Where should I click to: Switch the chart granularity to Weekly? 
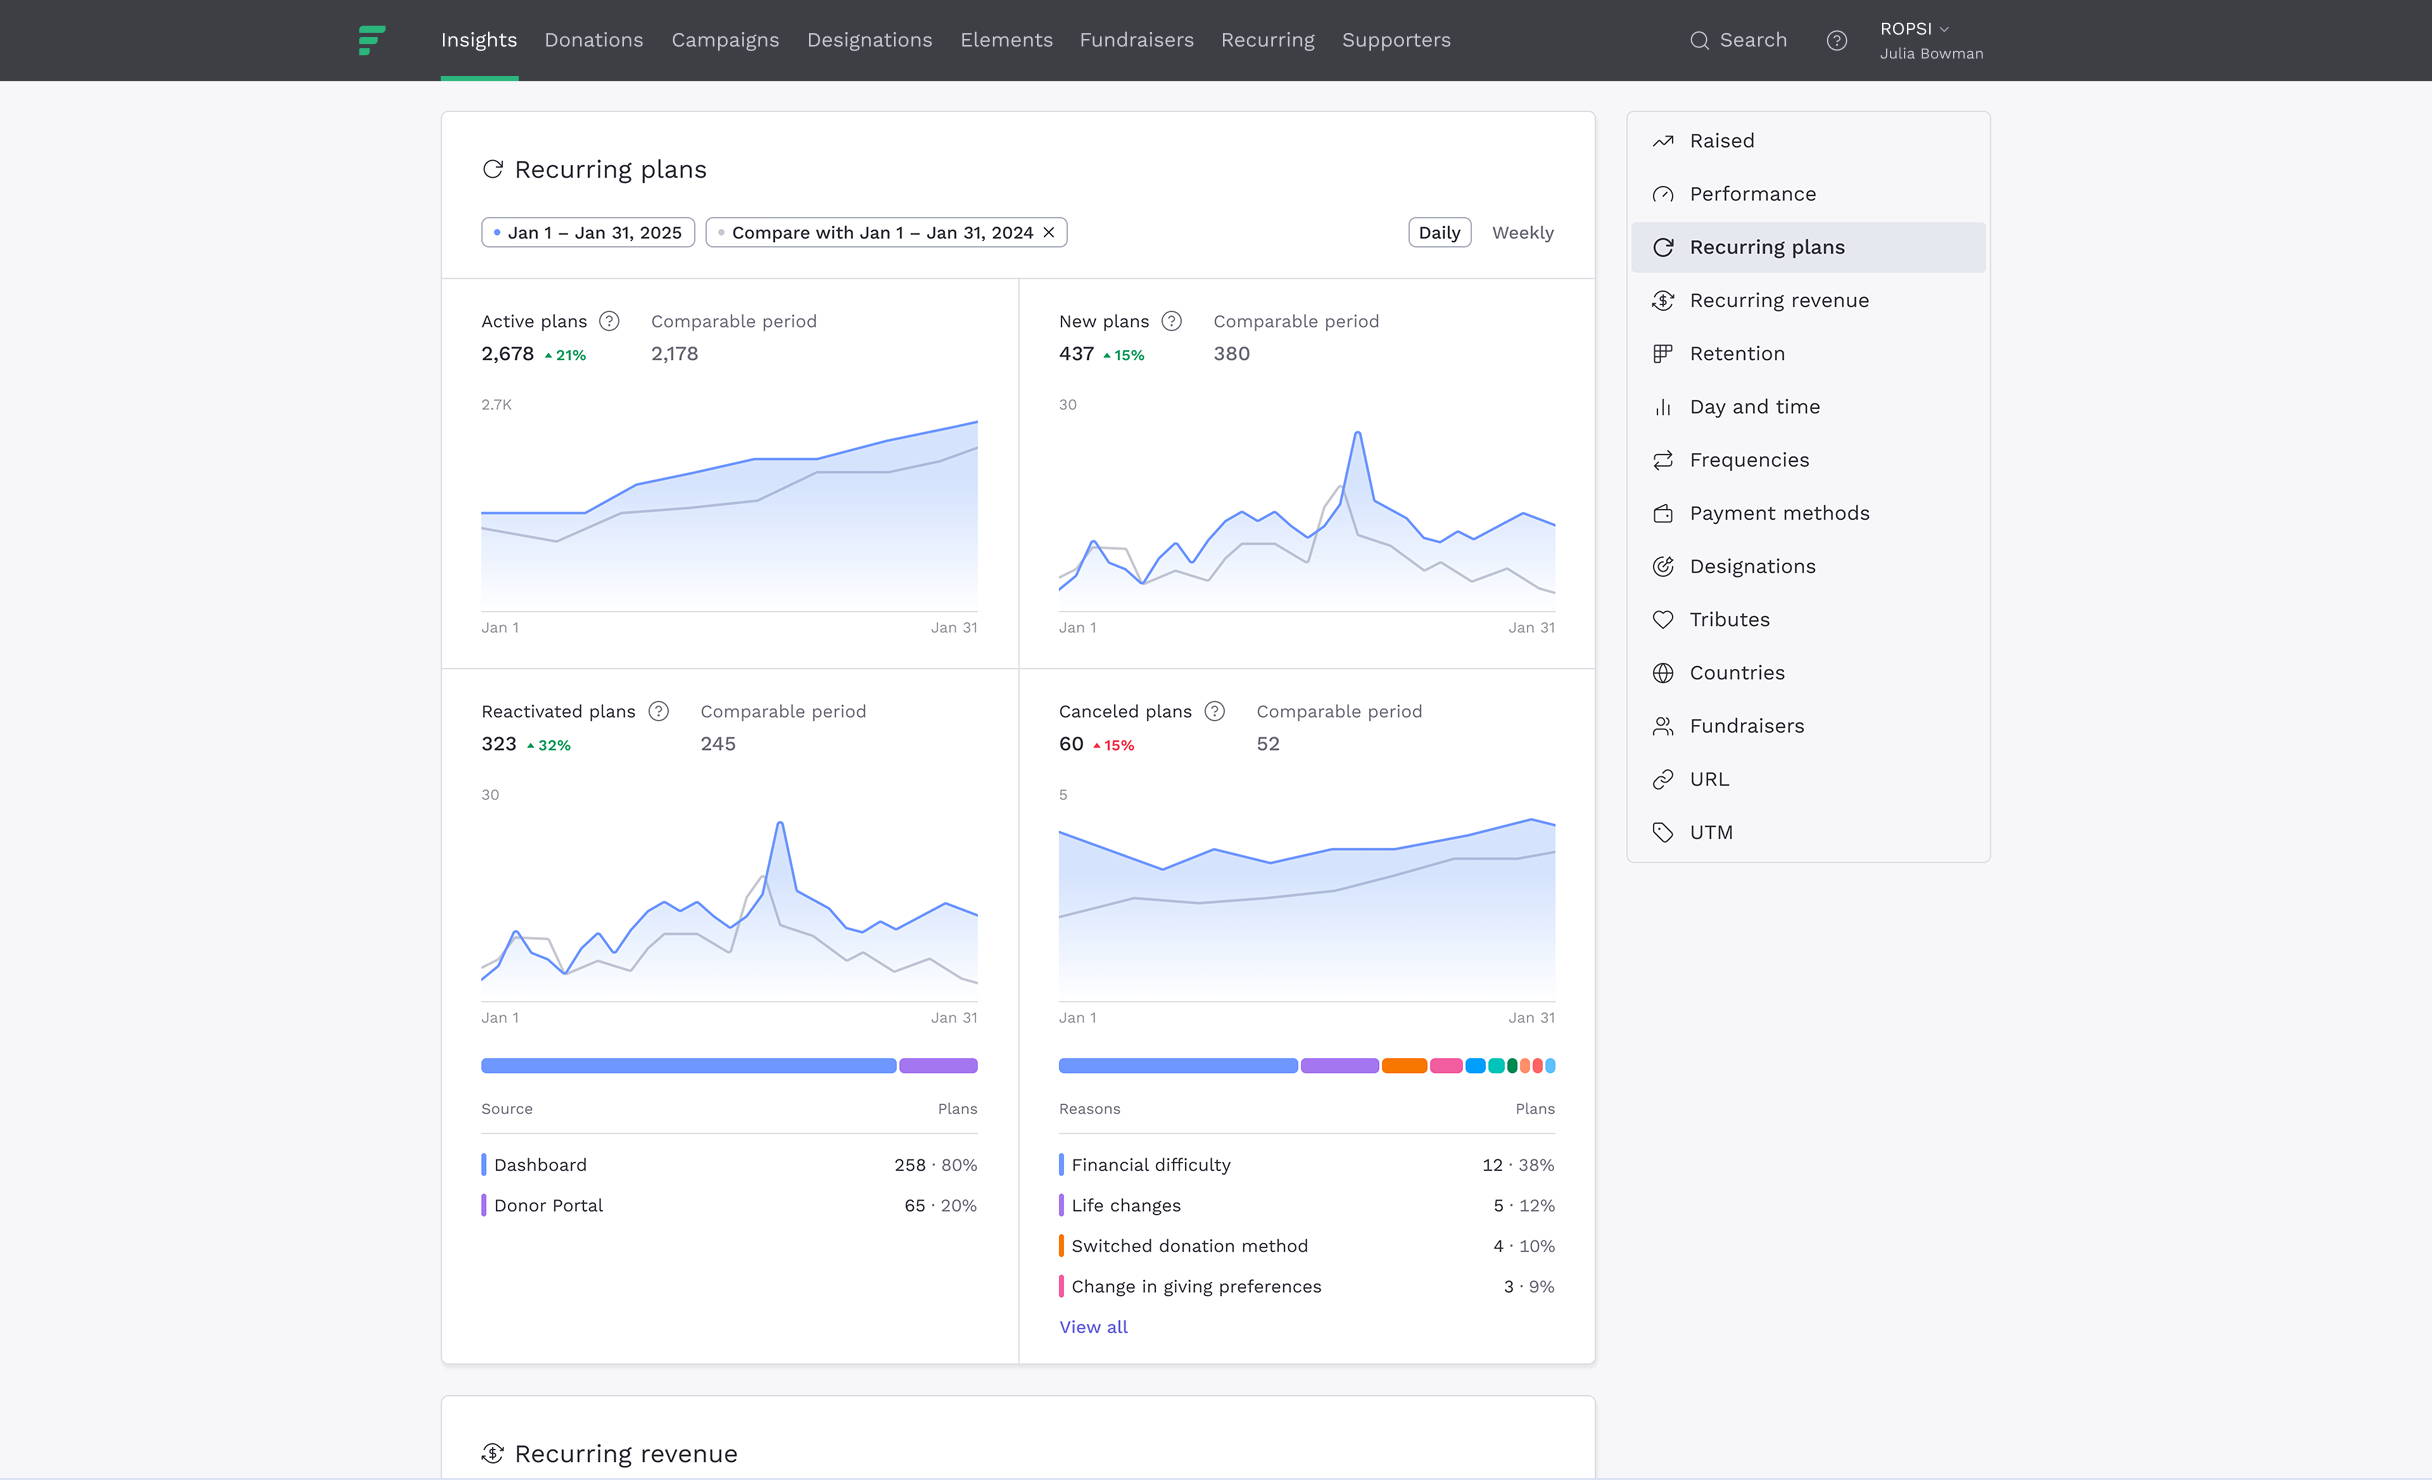[x=1522, y=233]
